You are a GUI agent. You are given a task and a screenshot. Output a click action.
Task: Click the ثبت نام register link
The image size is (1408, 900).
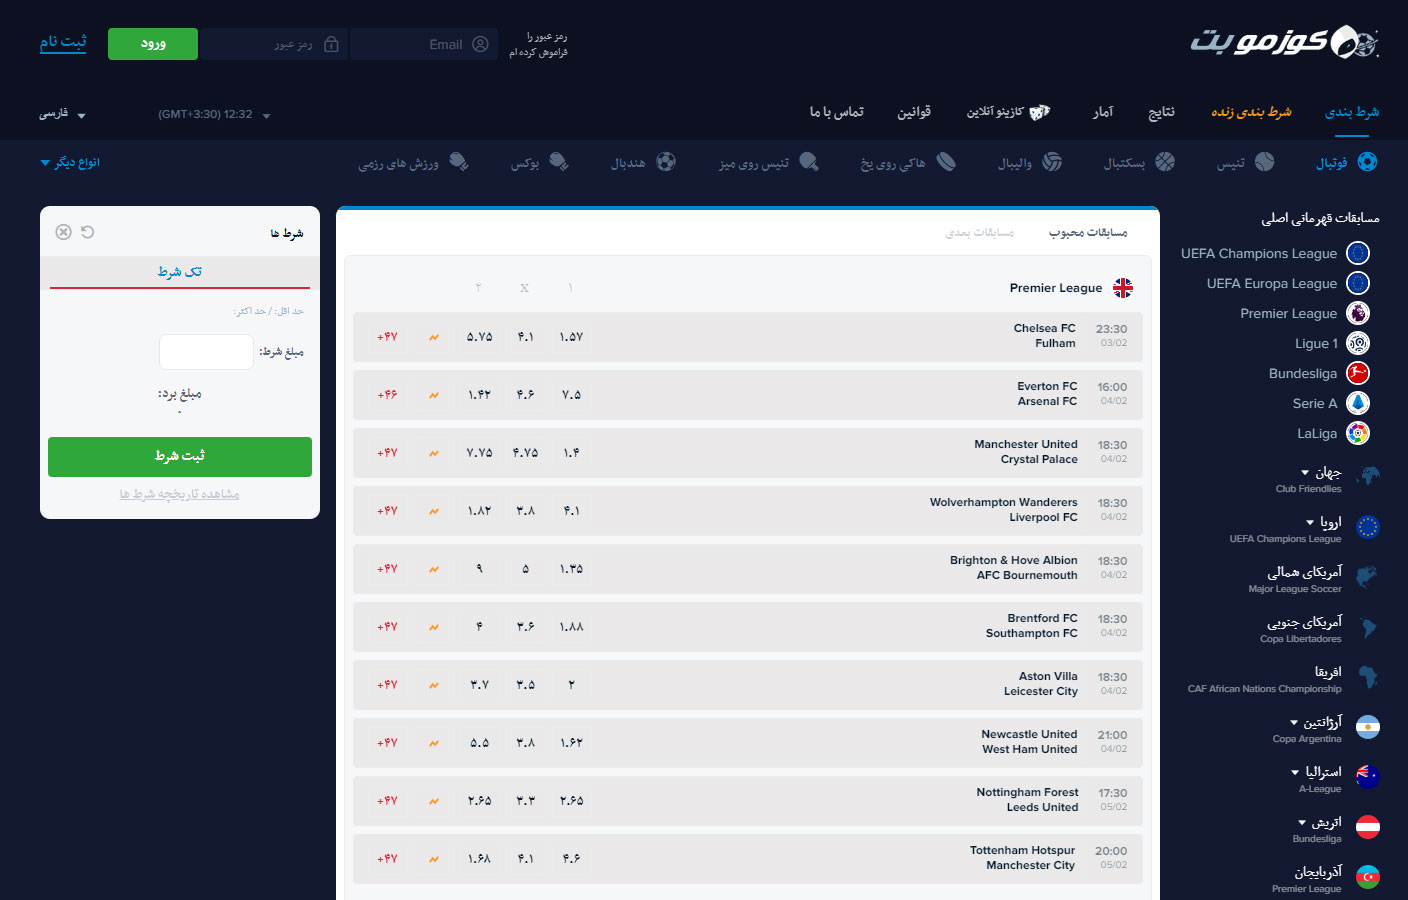tap(63, 41)
